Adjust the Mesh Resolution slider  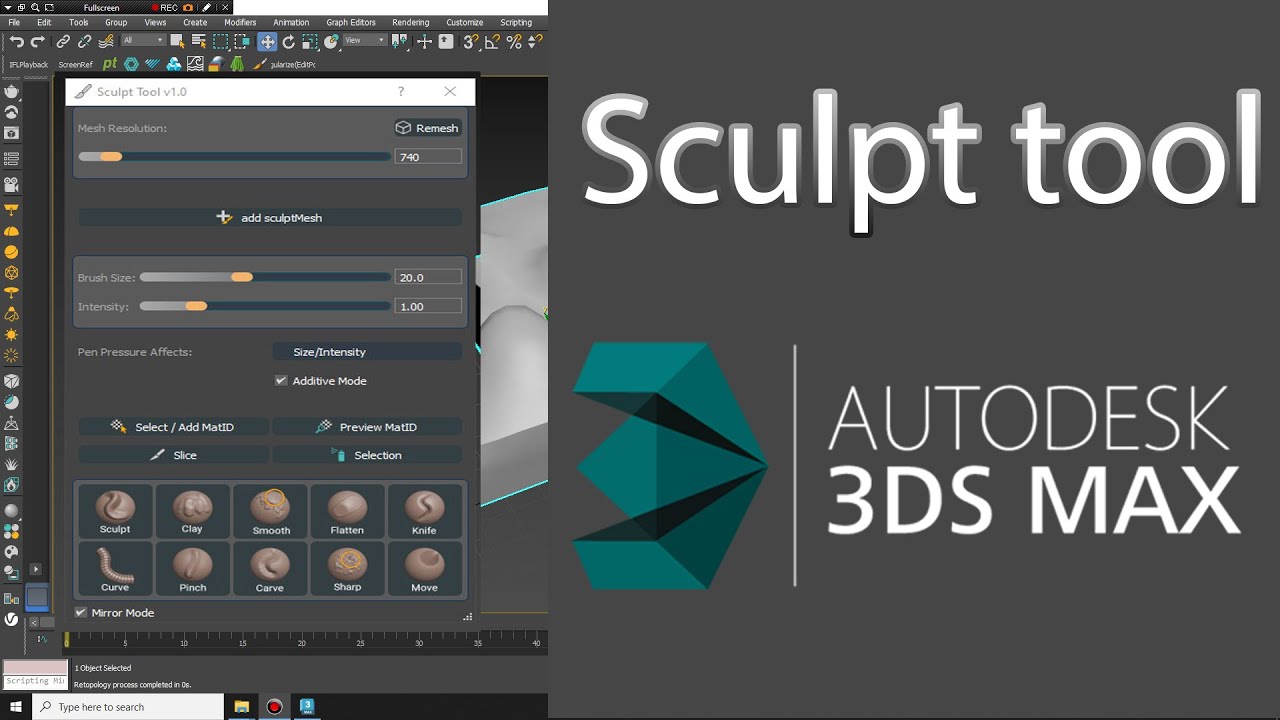234,157
